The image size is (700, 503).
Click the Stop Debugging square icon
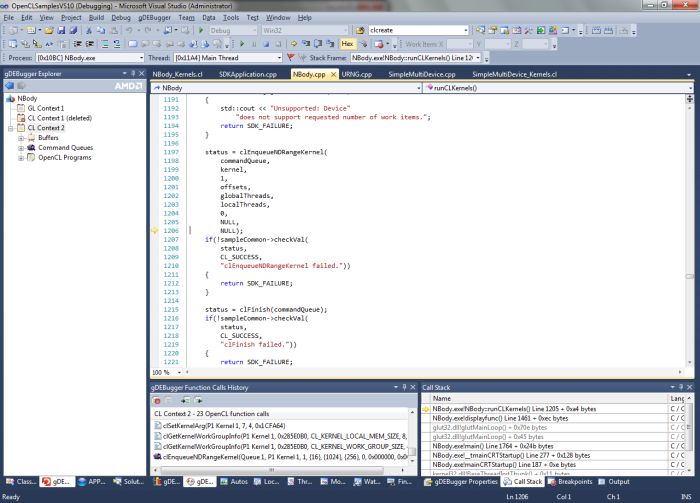click(x=266, y=44)
